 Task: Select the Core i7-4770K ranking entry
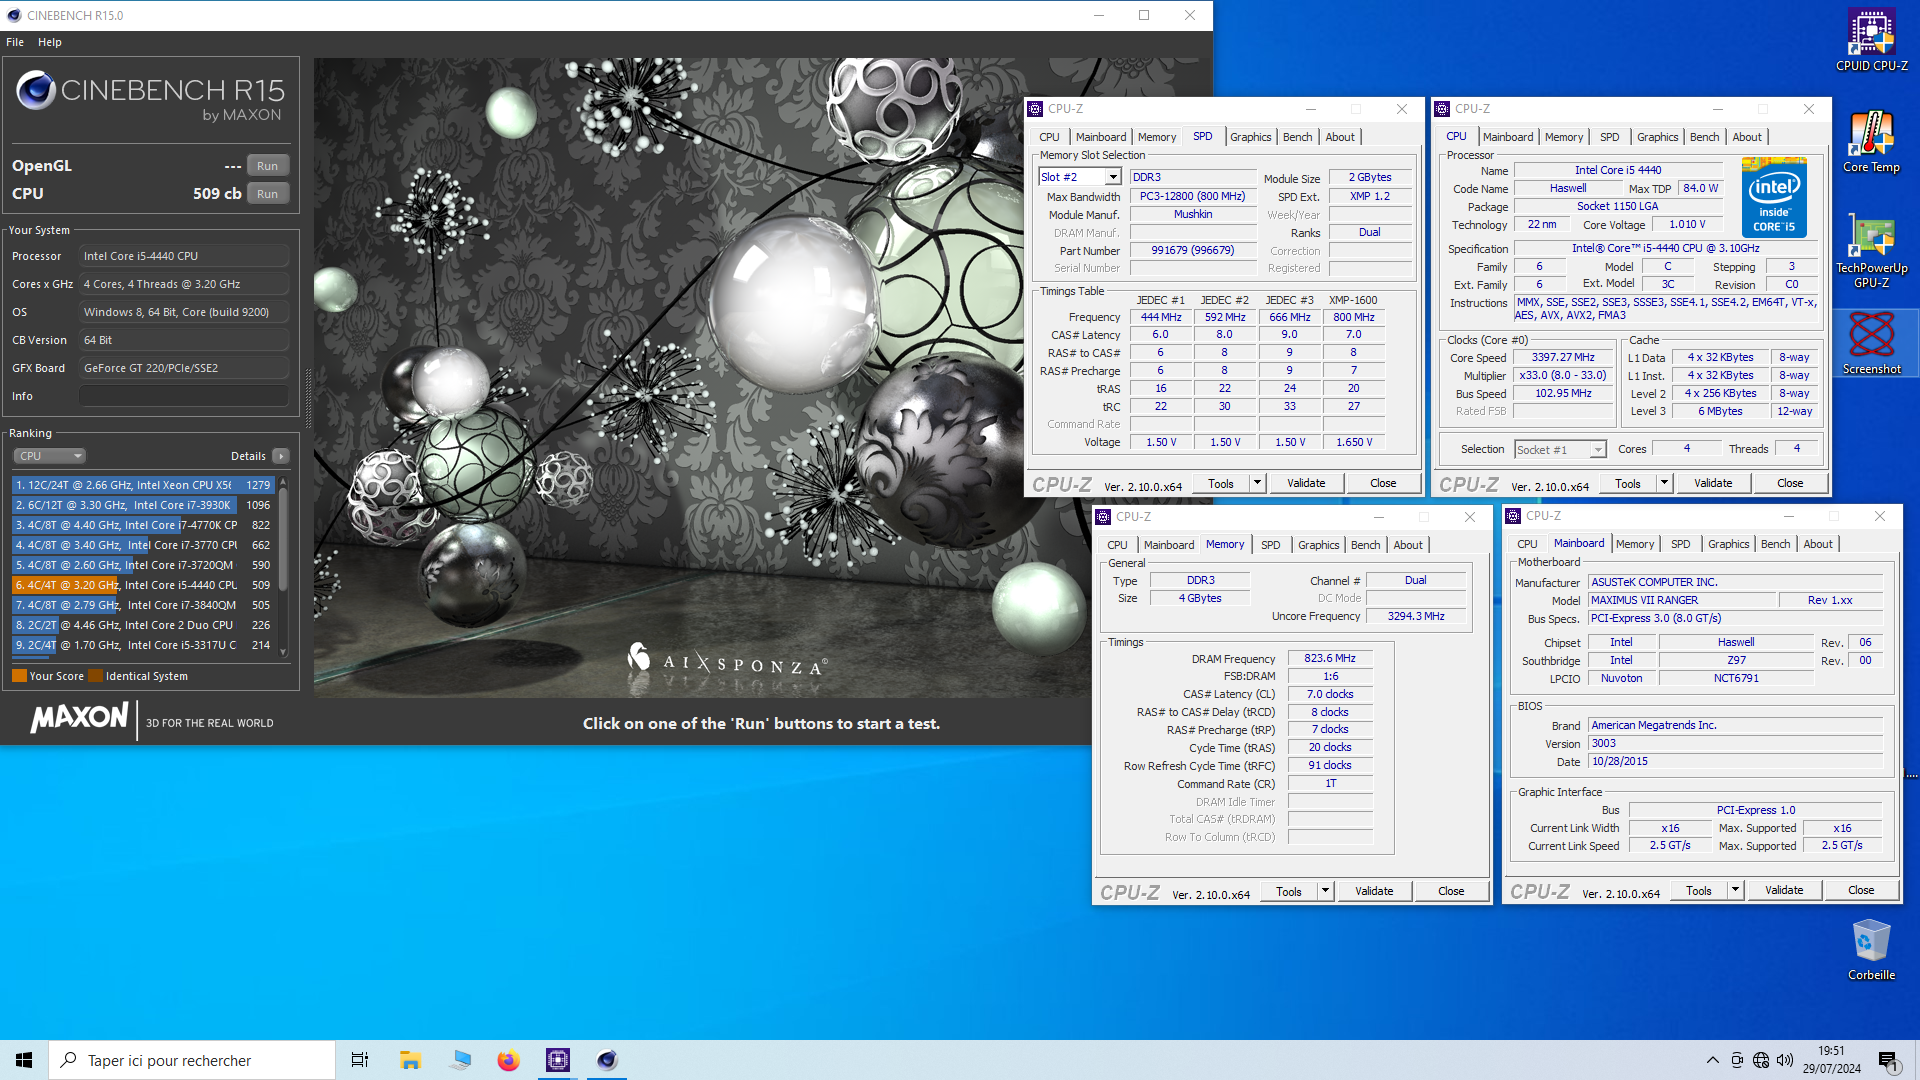(142, 525)
